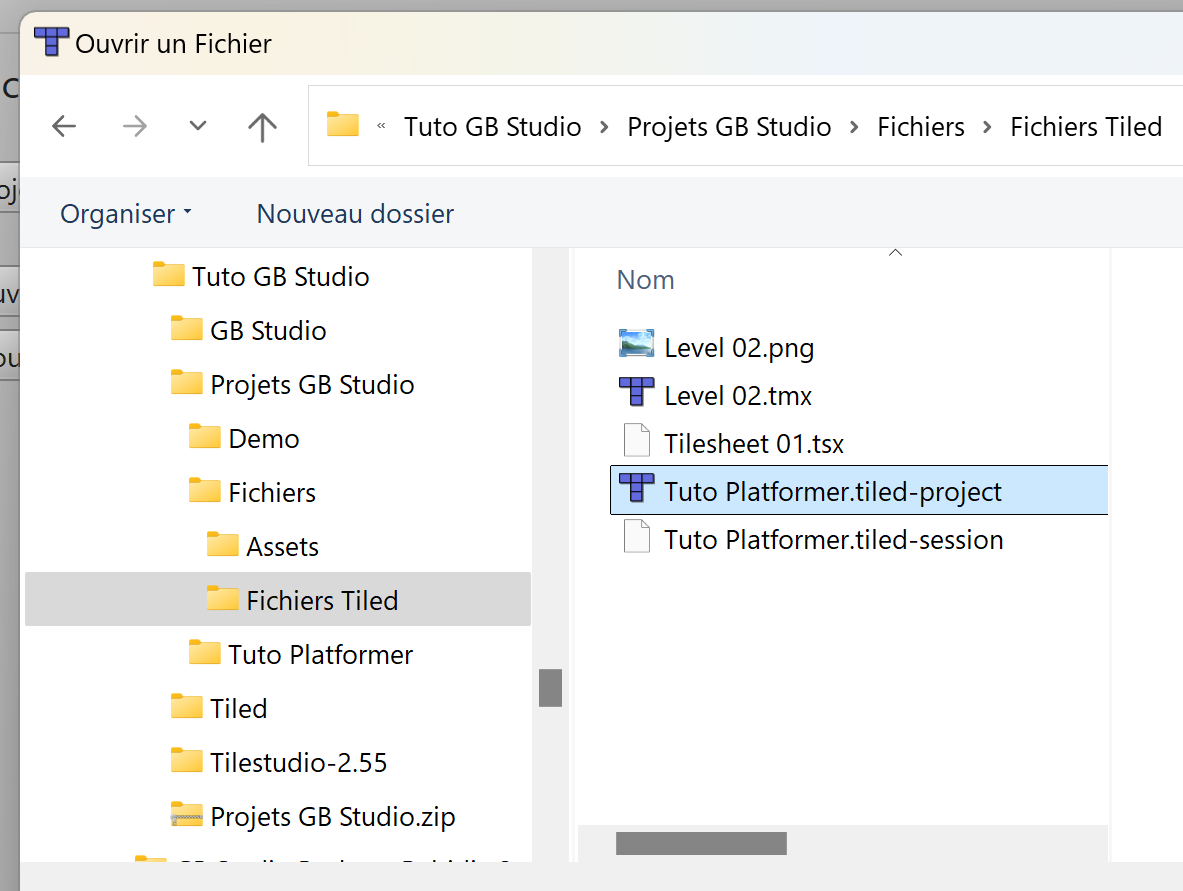
Task: Click the back navigation arrow
Action: tap(64, 126)
